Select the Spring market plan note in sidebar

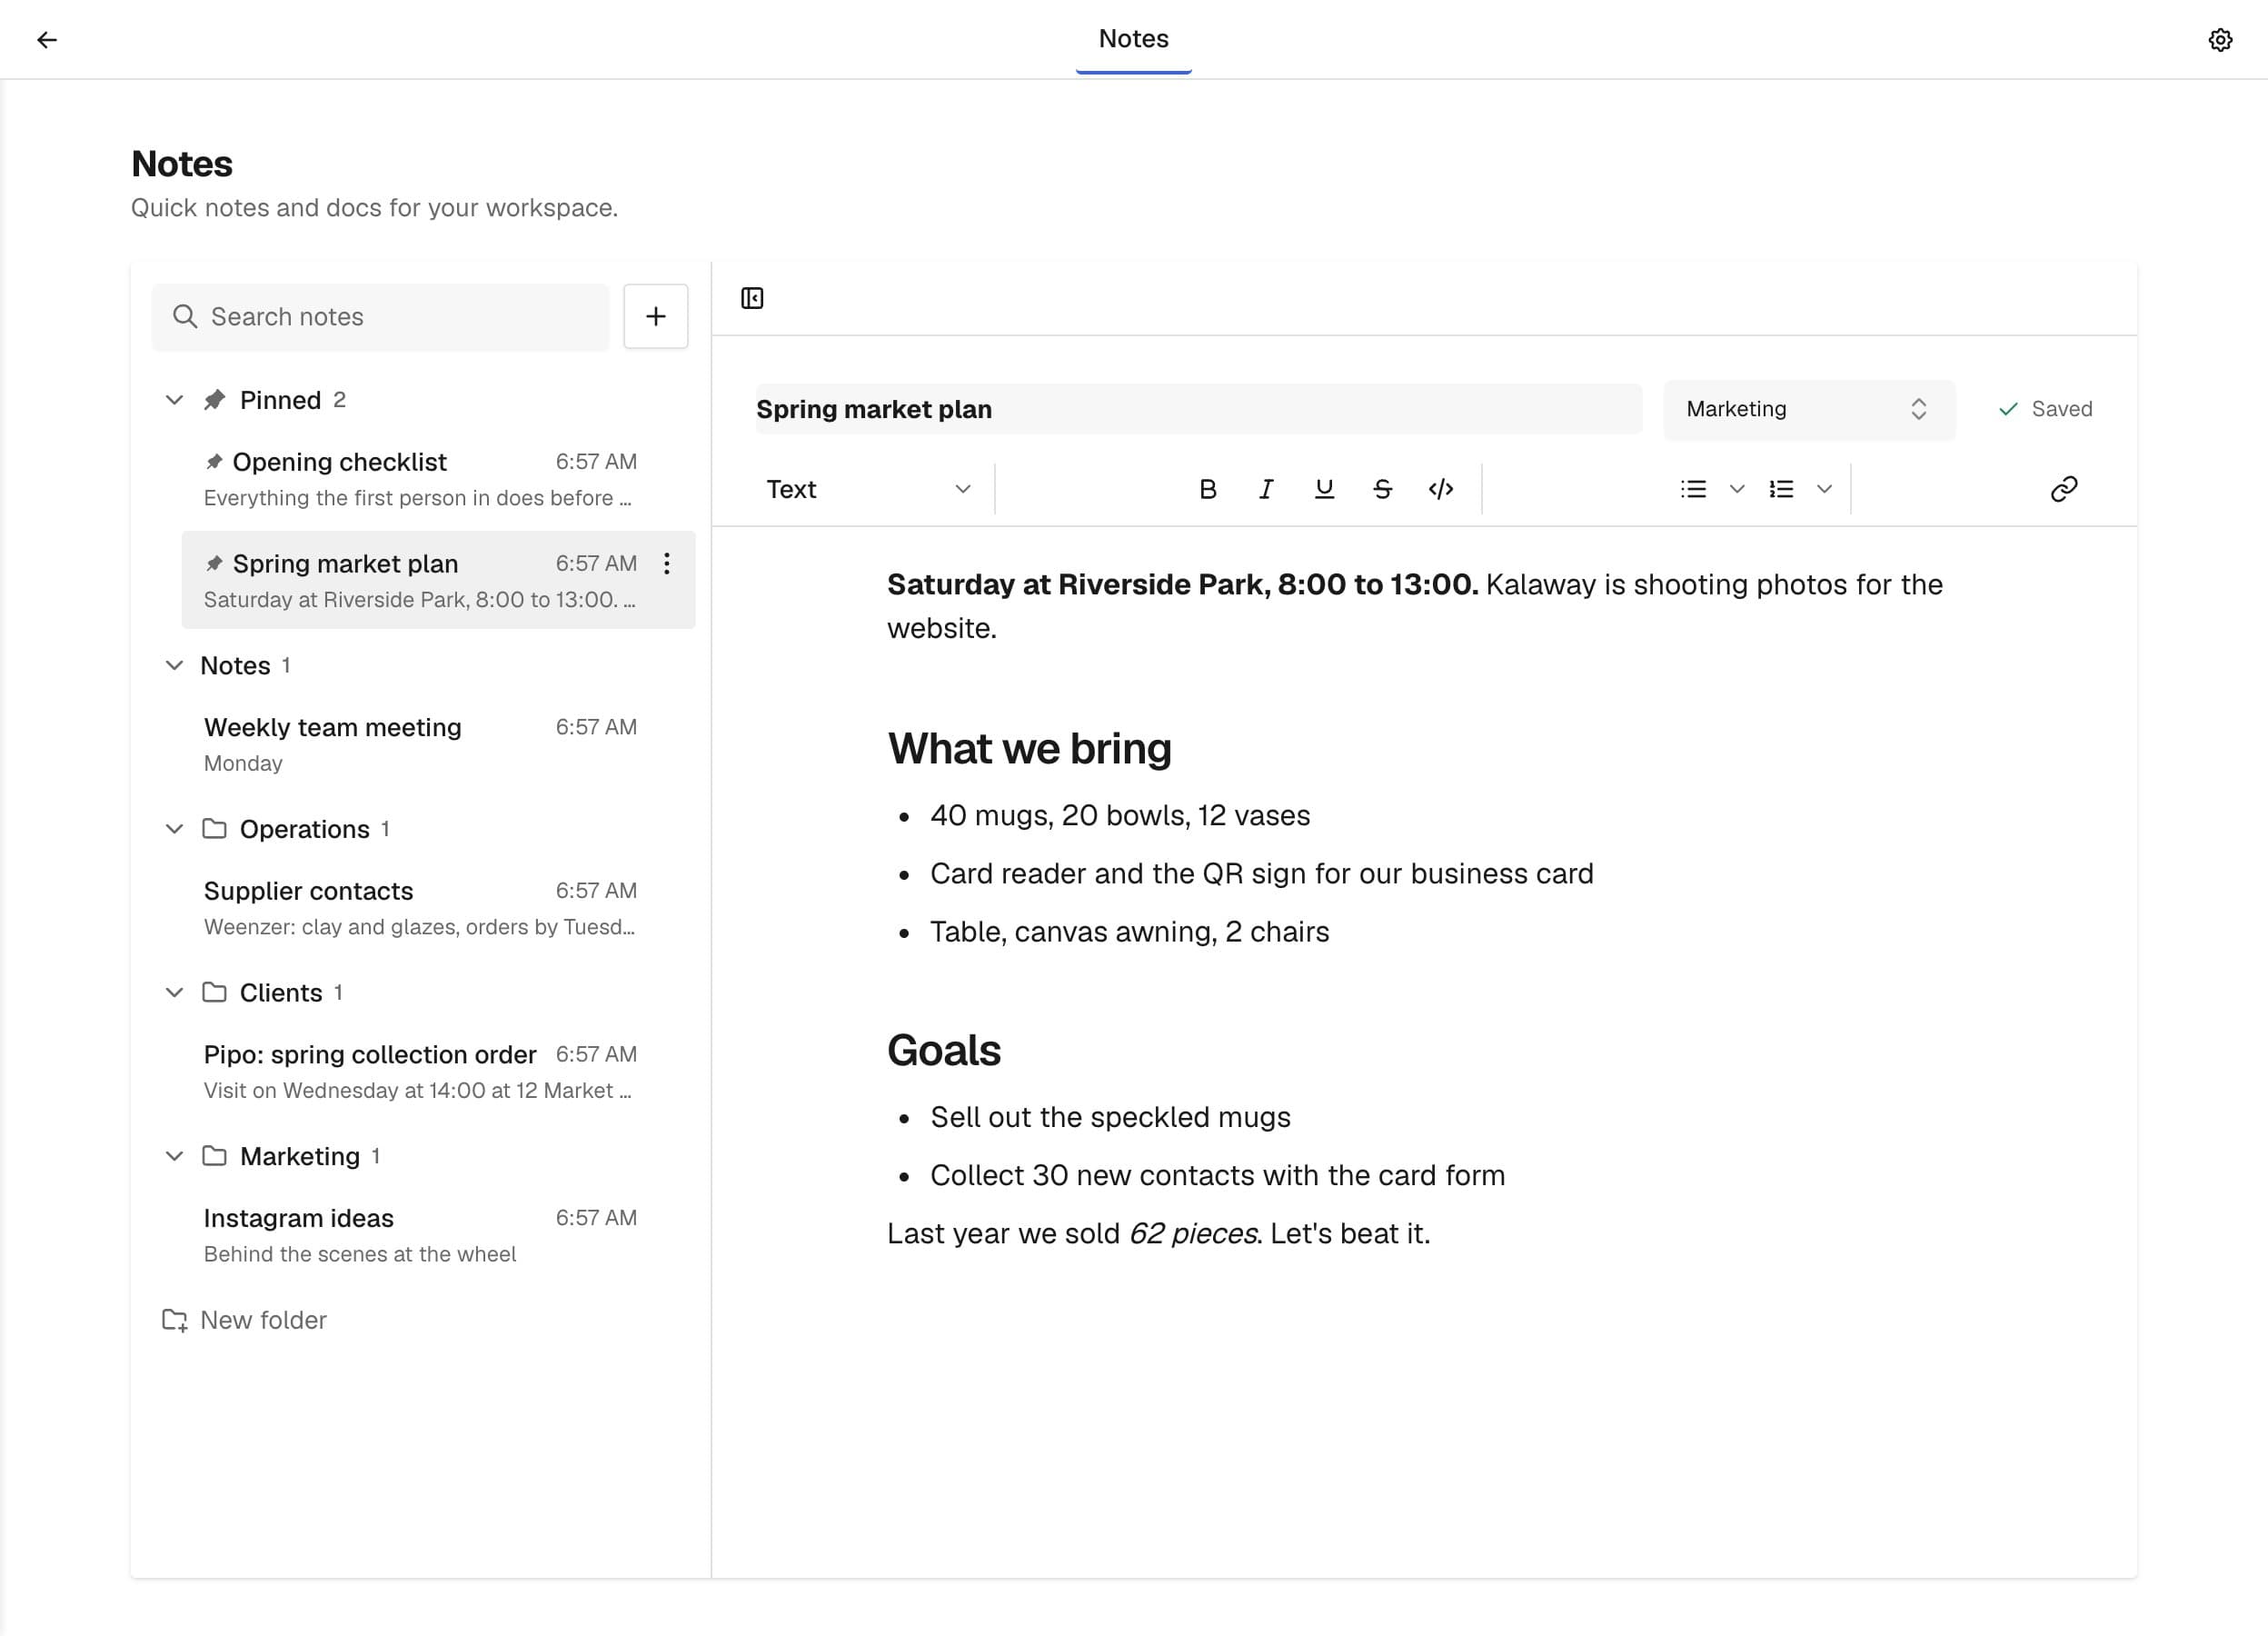click(x=438, y=580)
